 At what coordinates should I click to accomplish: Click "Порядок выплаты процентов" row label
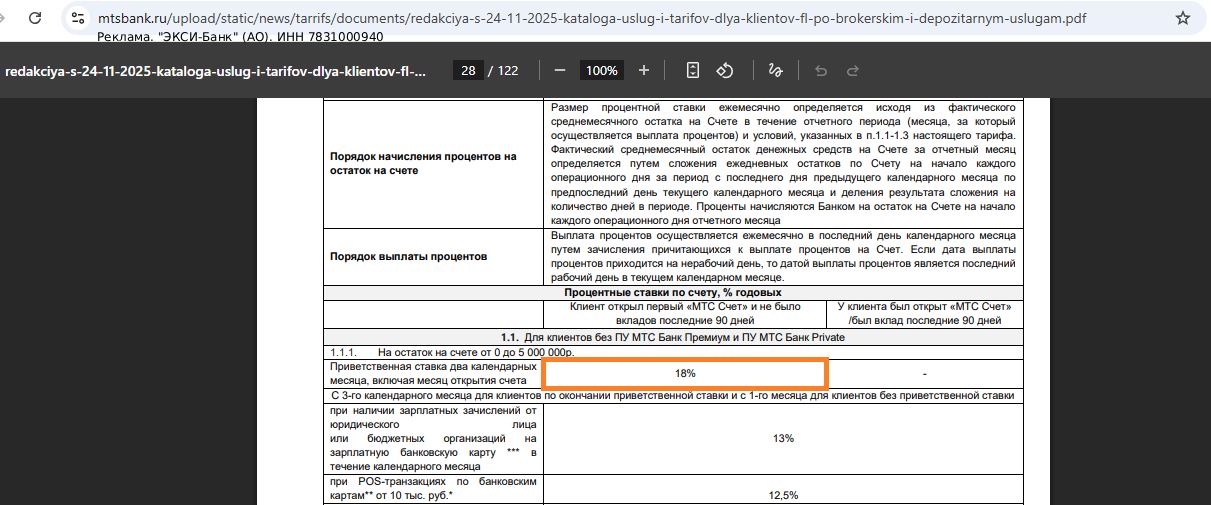click(x=409, y=256)
